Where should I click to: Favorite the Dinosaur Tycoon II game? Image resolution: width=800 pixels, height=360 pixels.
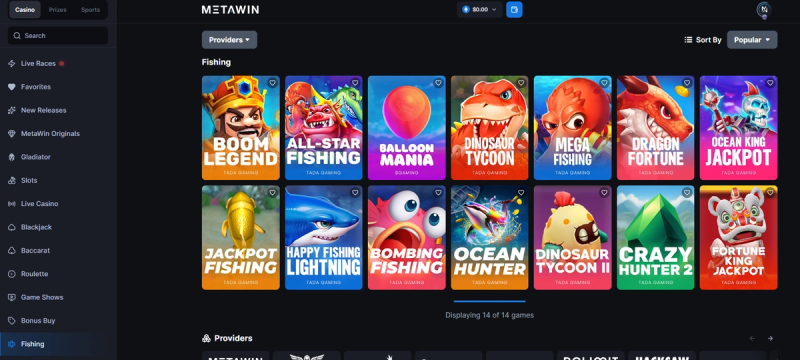click(604, 193)
